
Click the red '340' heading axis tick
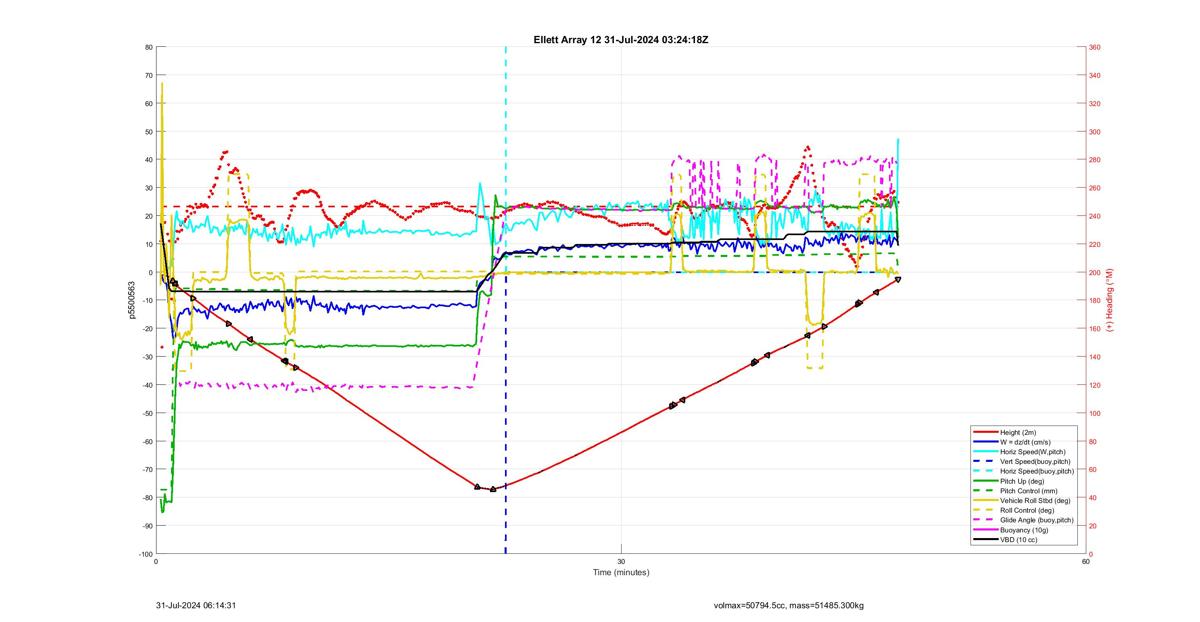(1095, 75)
